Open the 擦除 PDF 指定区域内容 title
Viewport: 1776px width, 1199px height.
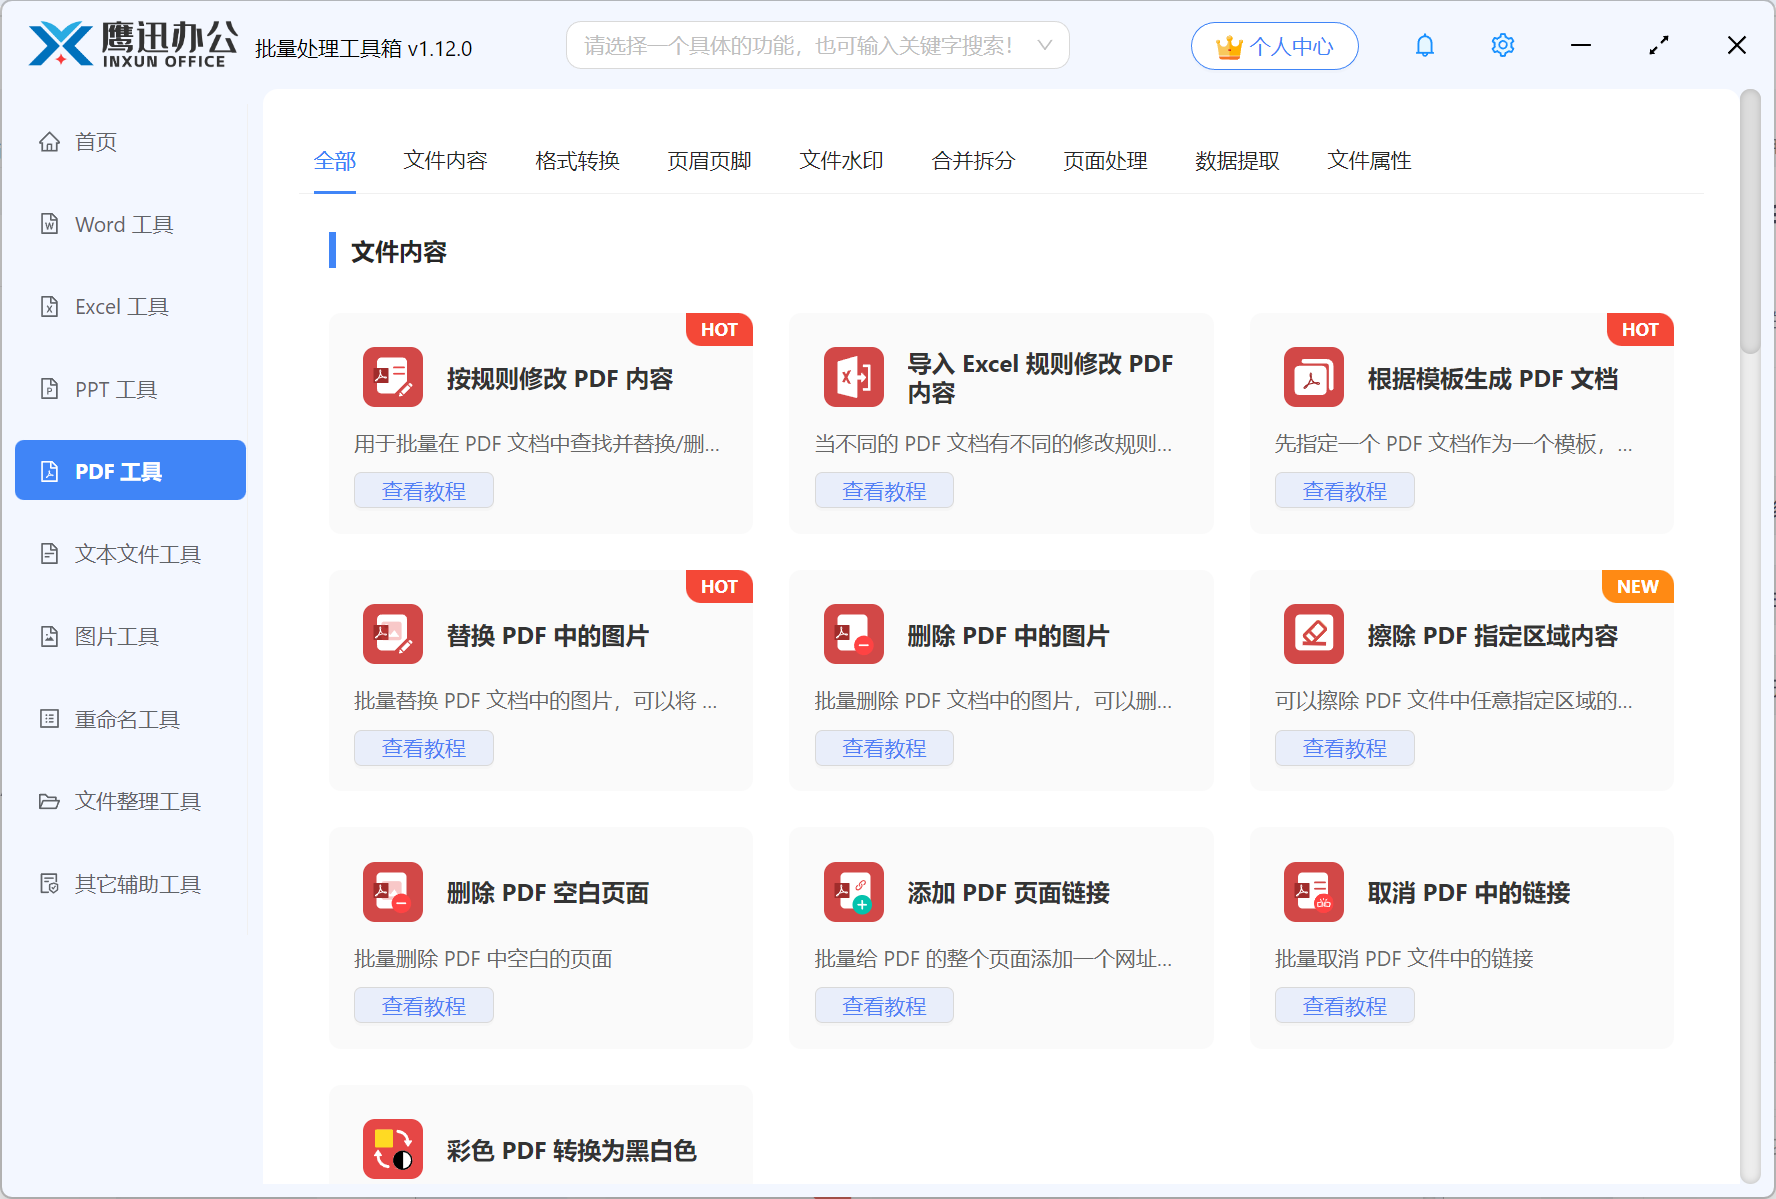pos(1493,636)
